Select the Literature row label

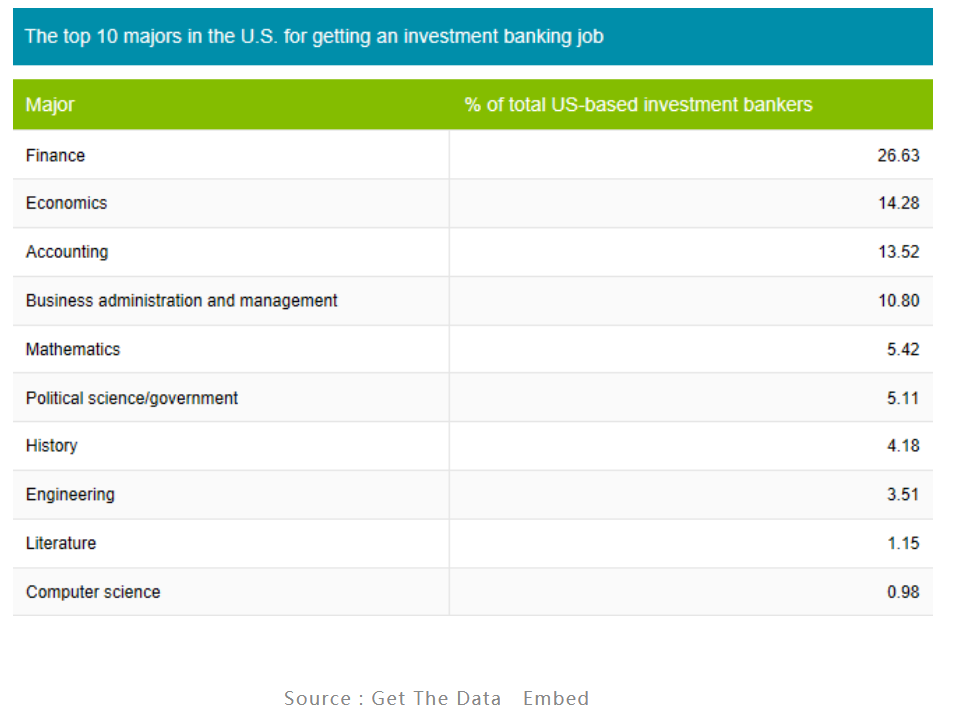(61, 543)
